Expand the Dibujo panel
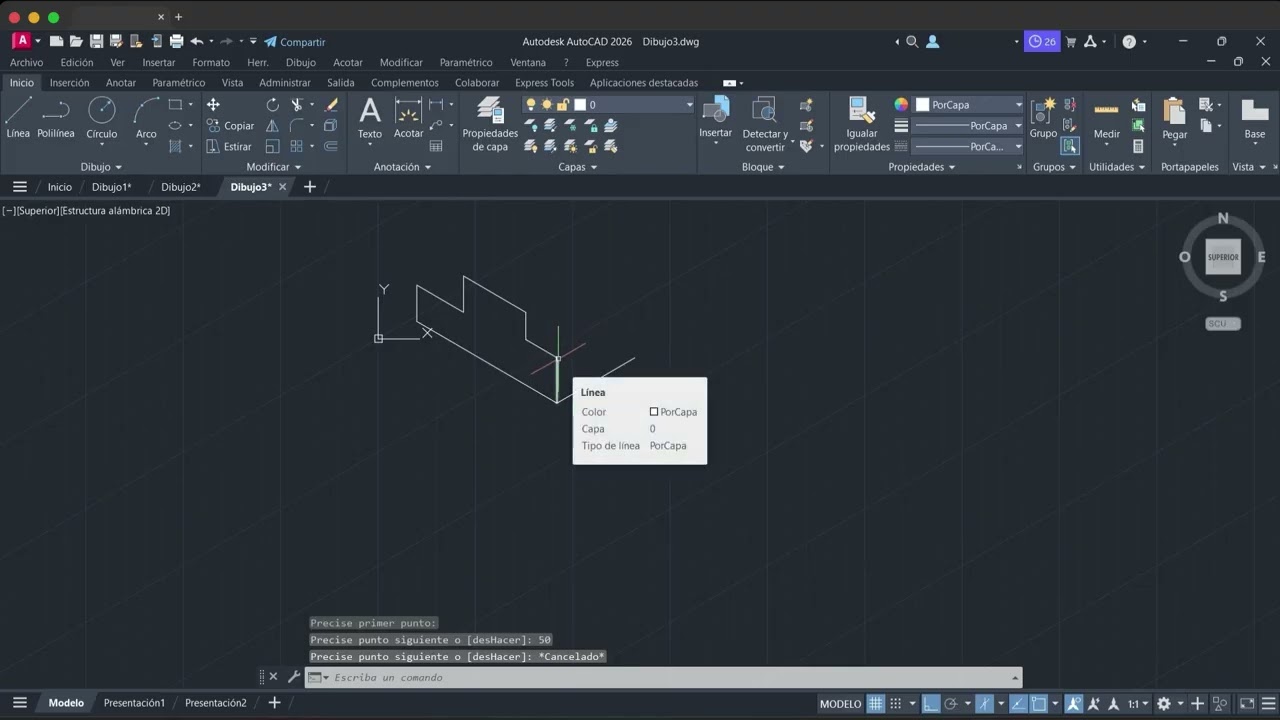This screenshot has height=720, width=1280. click(x=101, y=167)
